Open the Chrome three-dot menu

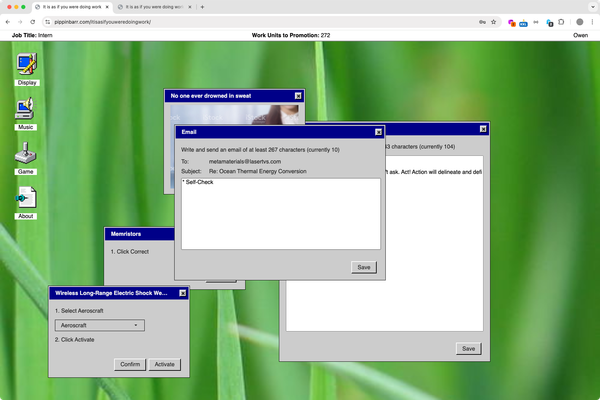click(592, 22)
